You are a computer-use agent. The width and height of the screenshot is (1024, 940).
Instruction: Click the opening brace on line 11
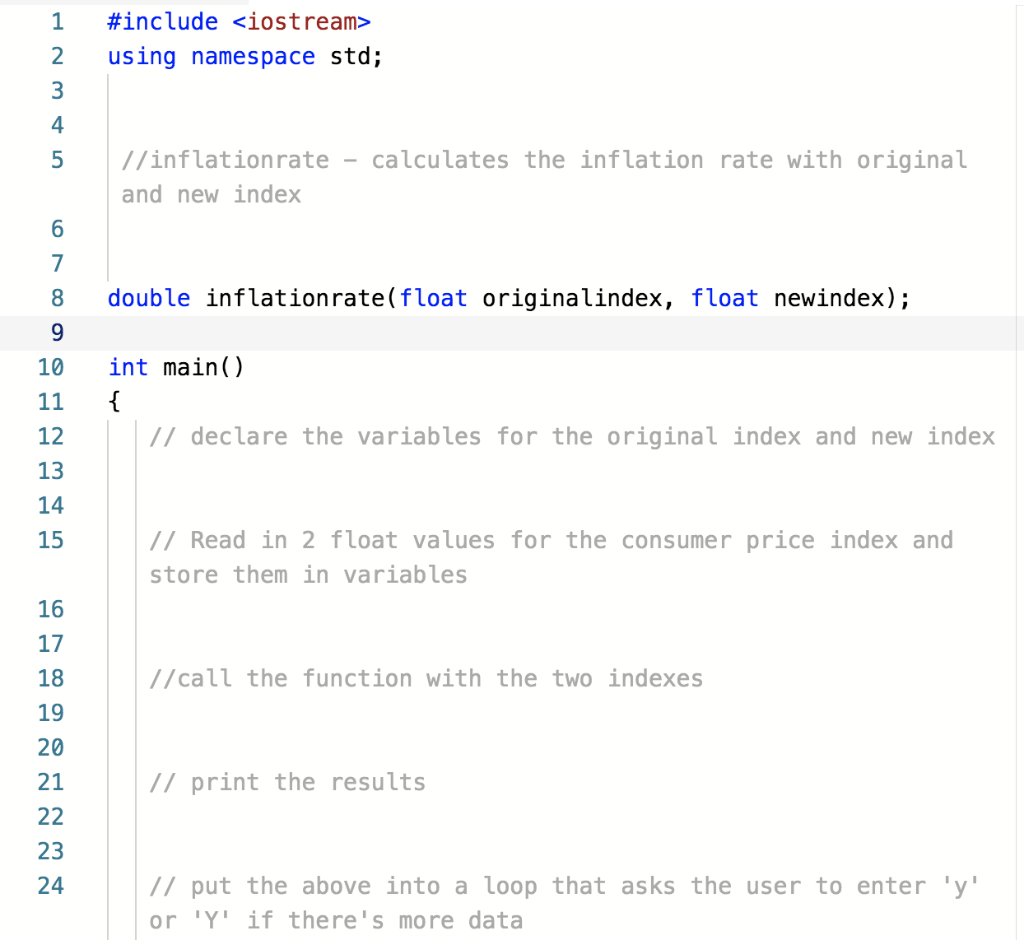tap(113, 401)
